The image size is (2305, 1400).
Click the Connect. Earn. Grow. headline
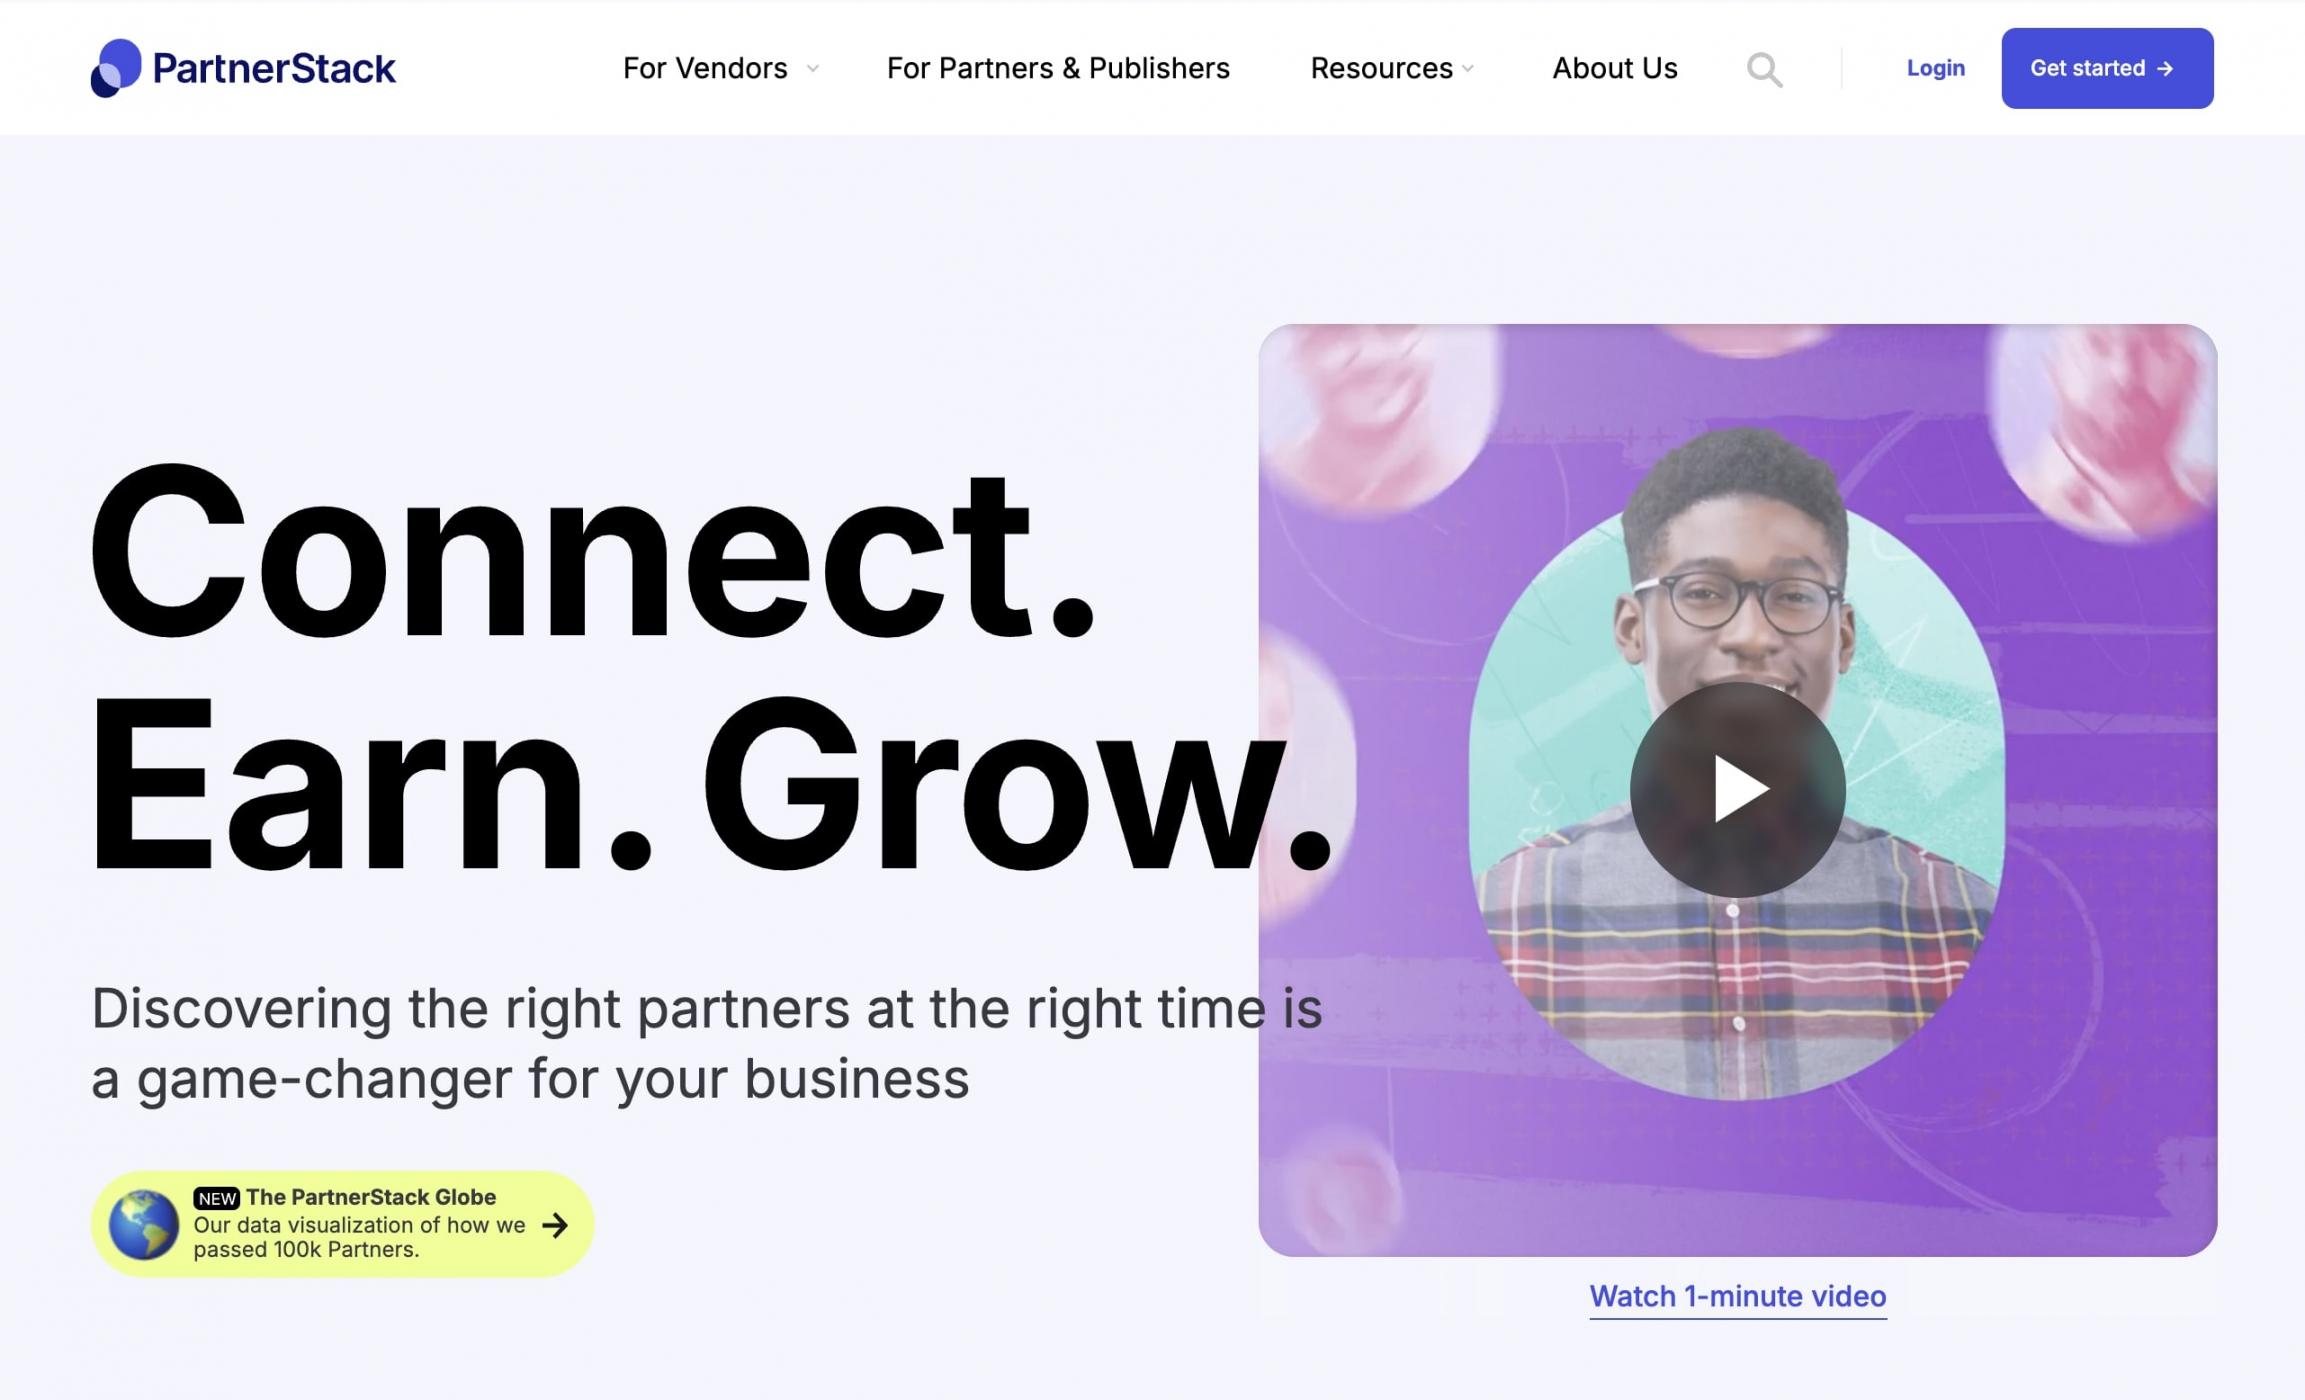tap(712, 668)
